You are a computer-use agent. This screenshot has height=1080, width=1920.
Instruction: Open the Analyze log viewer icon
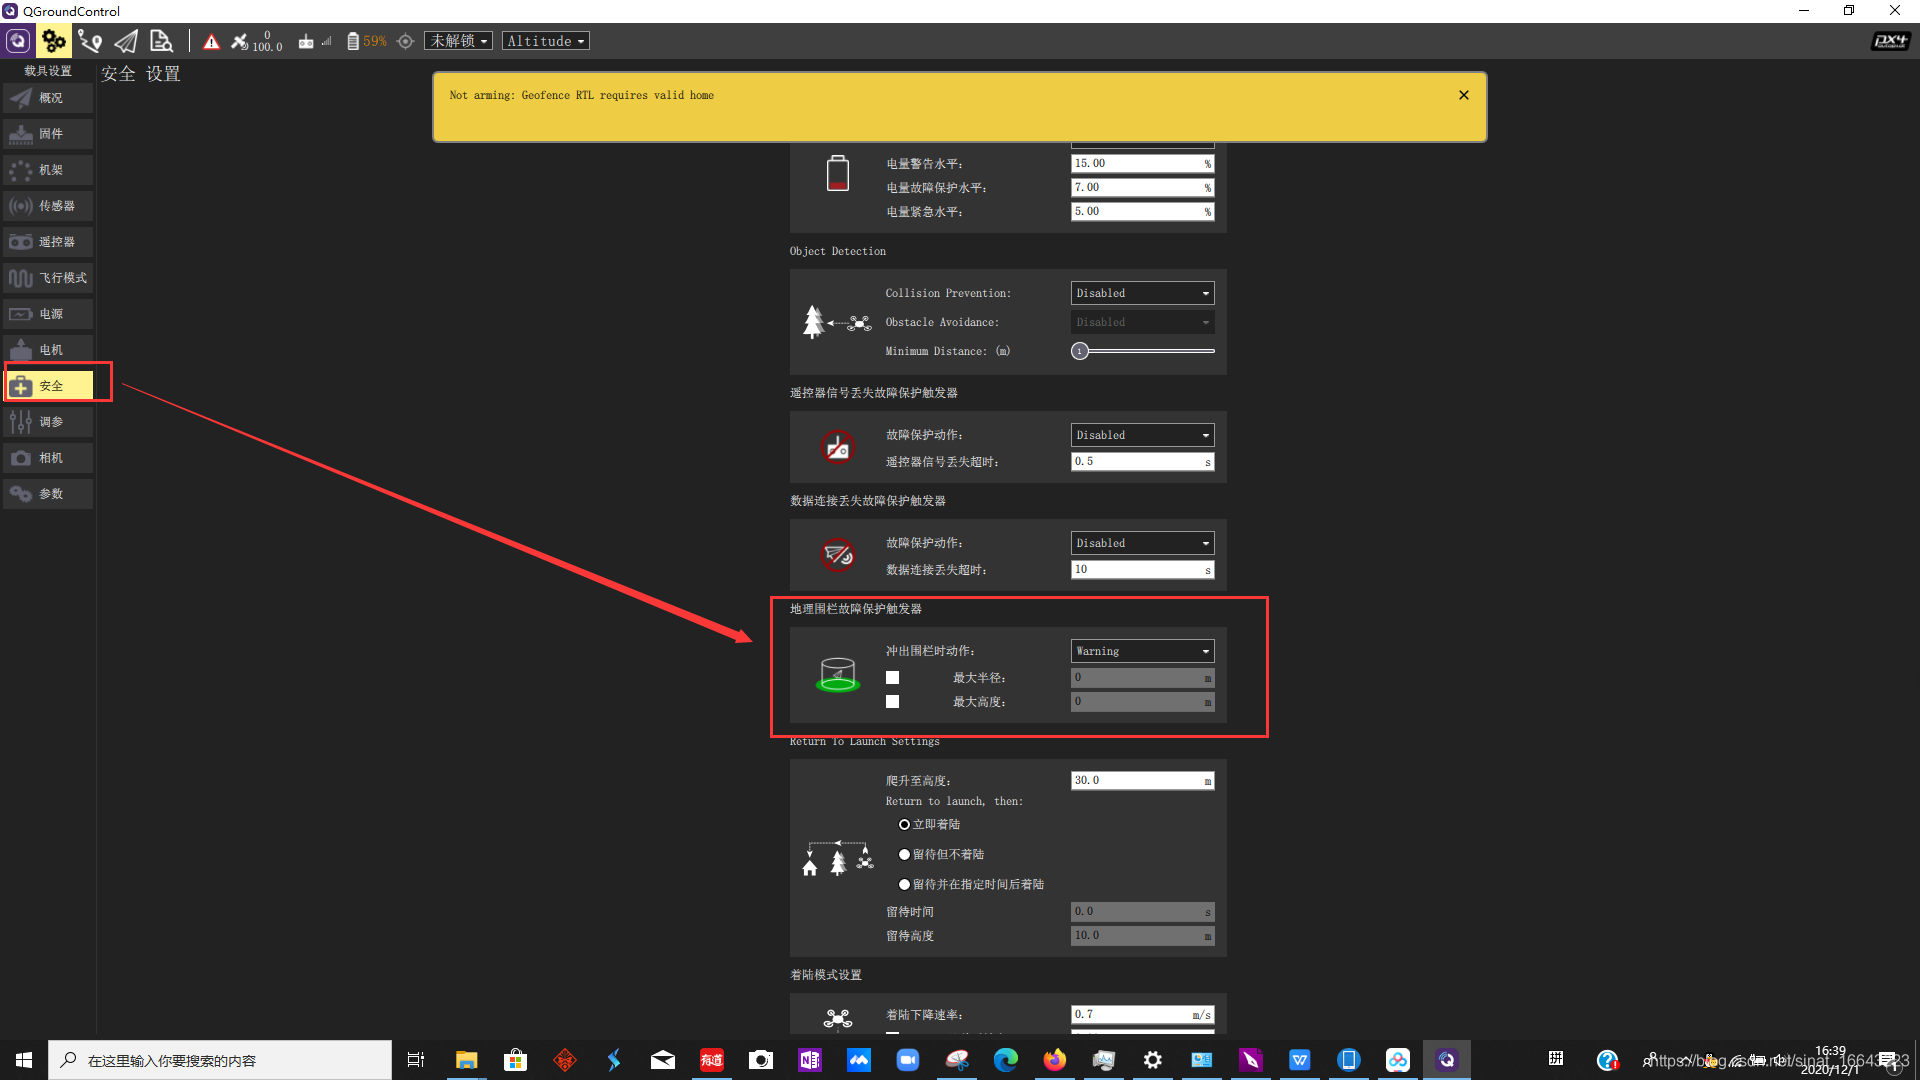(161, 41)
